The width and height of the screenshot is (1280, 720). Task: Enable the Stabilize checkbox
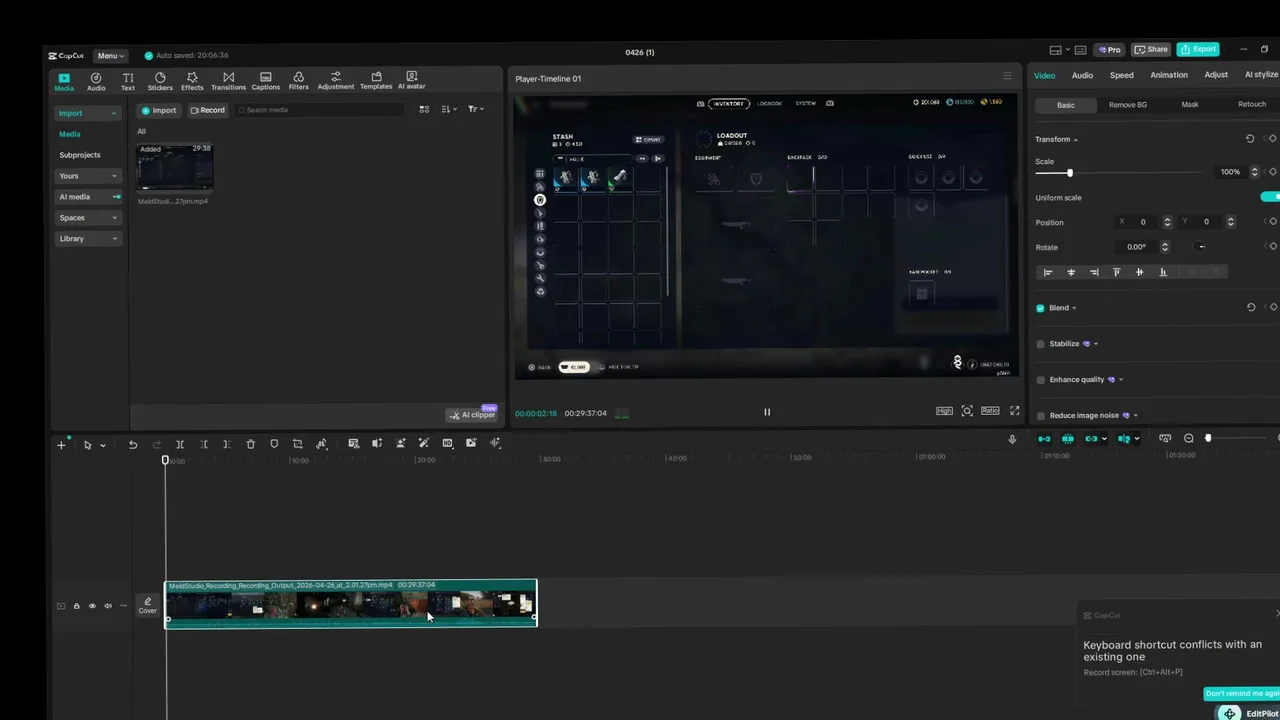tap(1041, 344)
